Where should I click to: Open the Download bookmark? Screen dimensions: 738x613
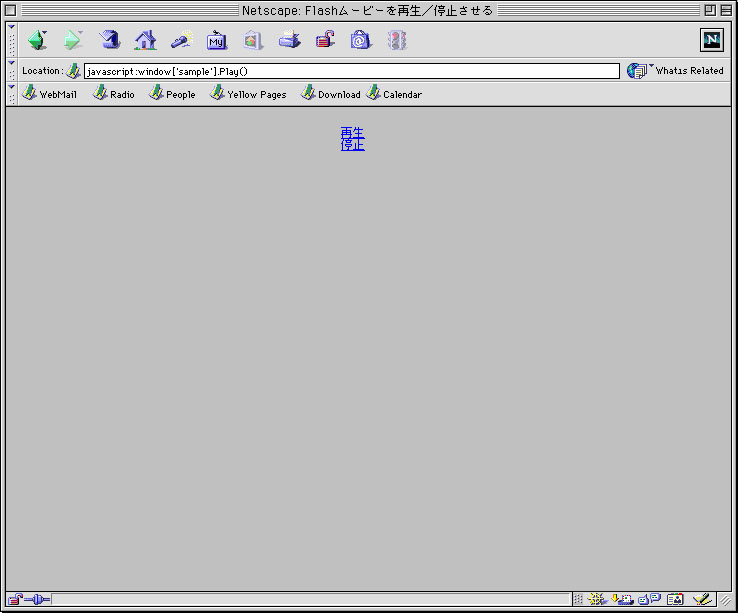(331, 93)
